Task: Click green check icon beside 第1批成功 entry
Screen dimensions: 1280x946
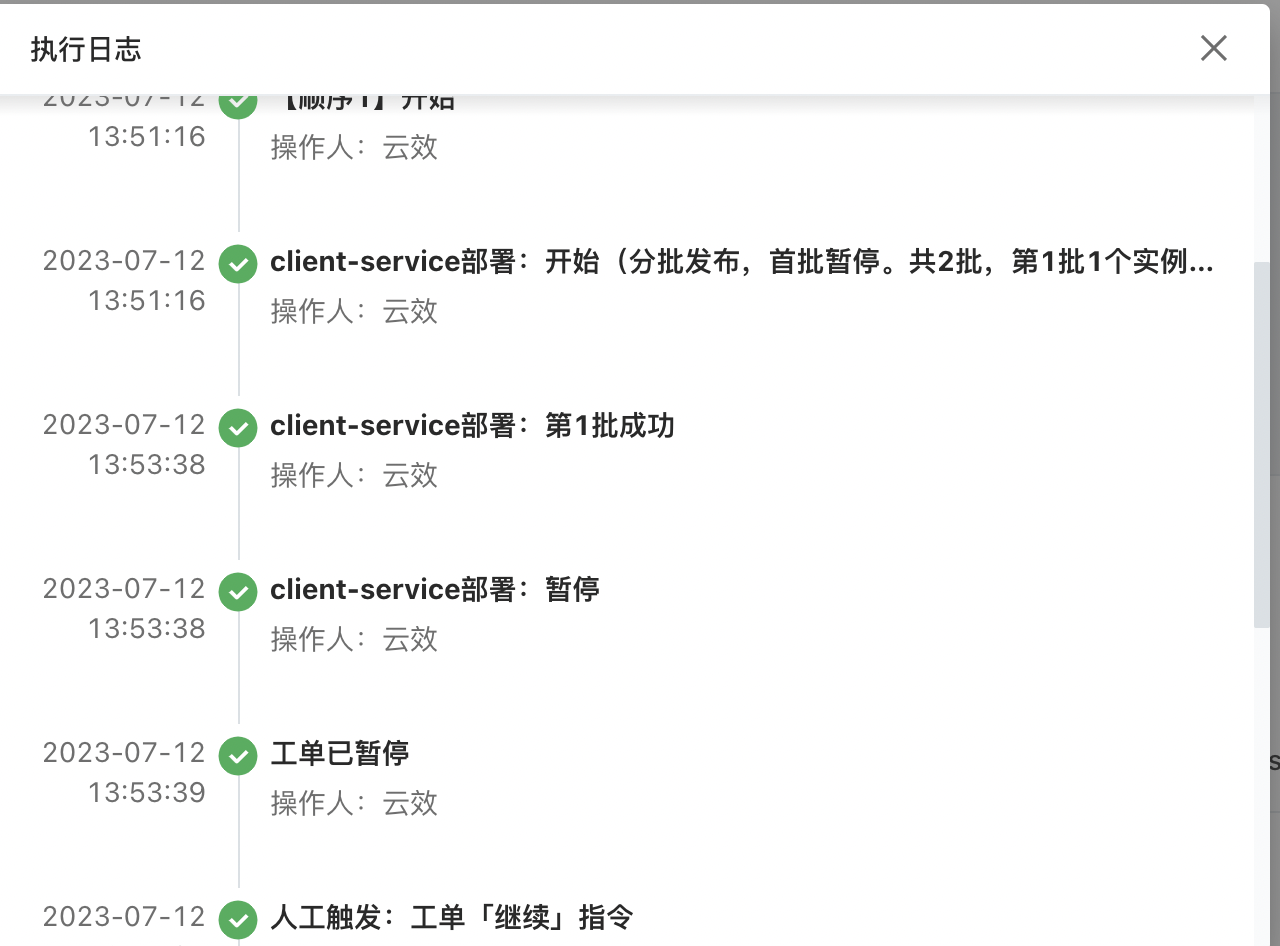Action: click(238, 428)
